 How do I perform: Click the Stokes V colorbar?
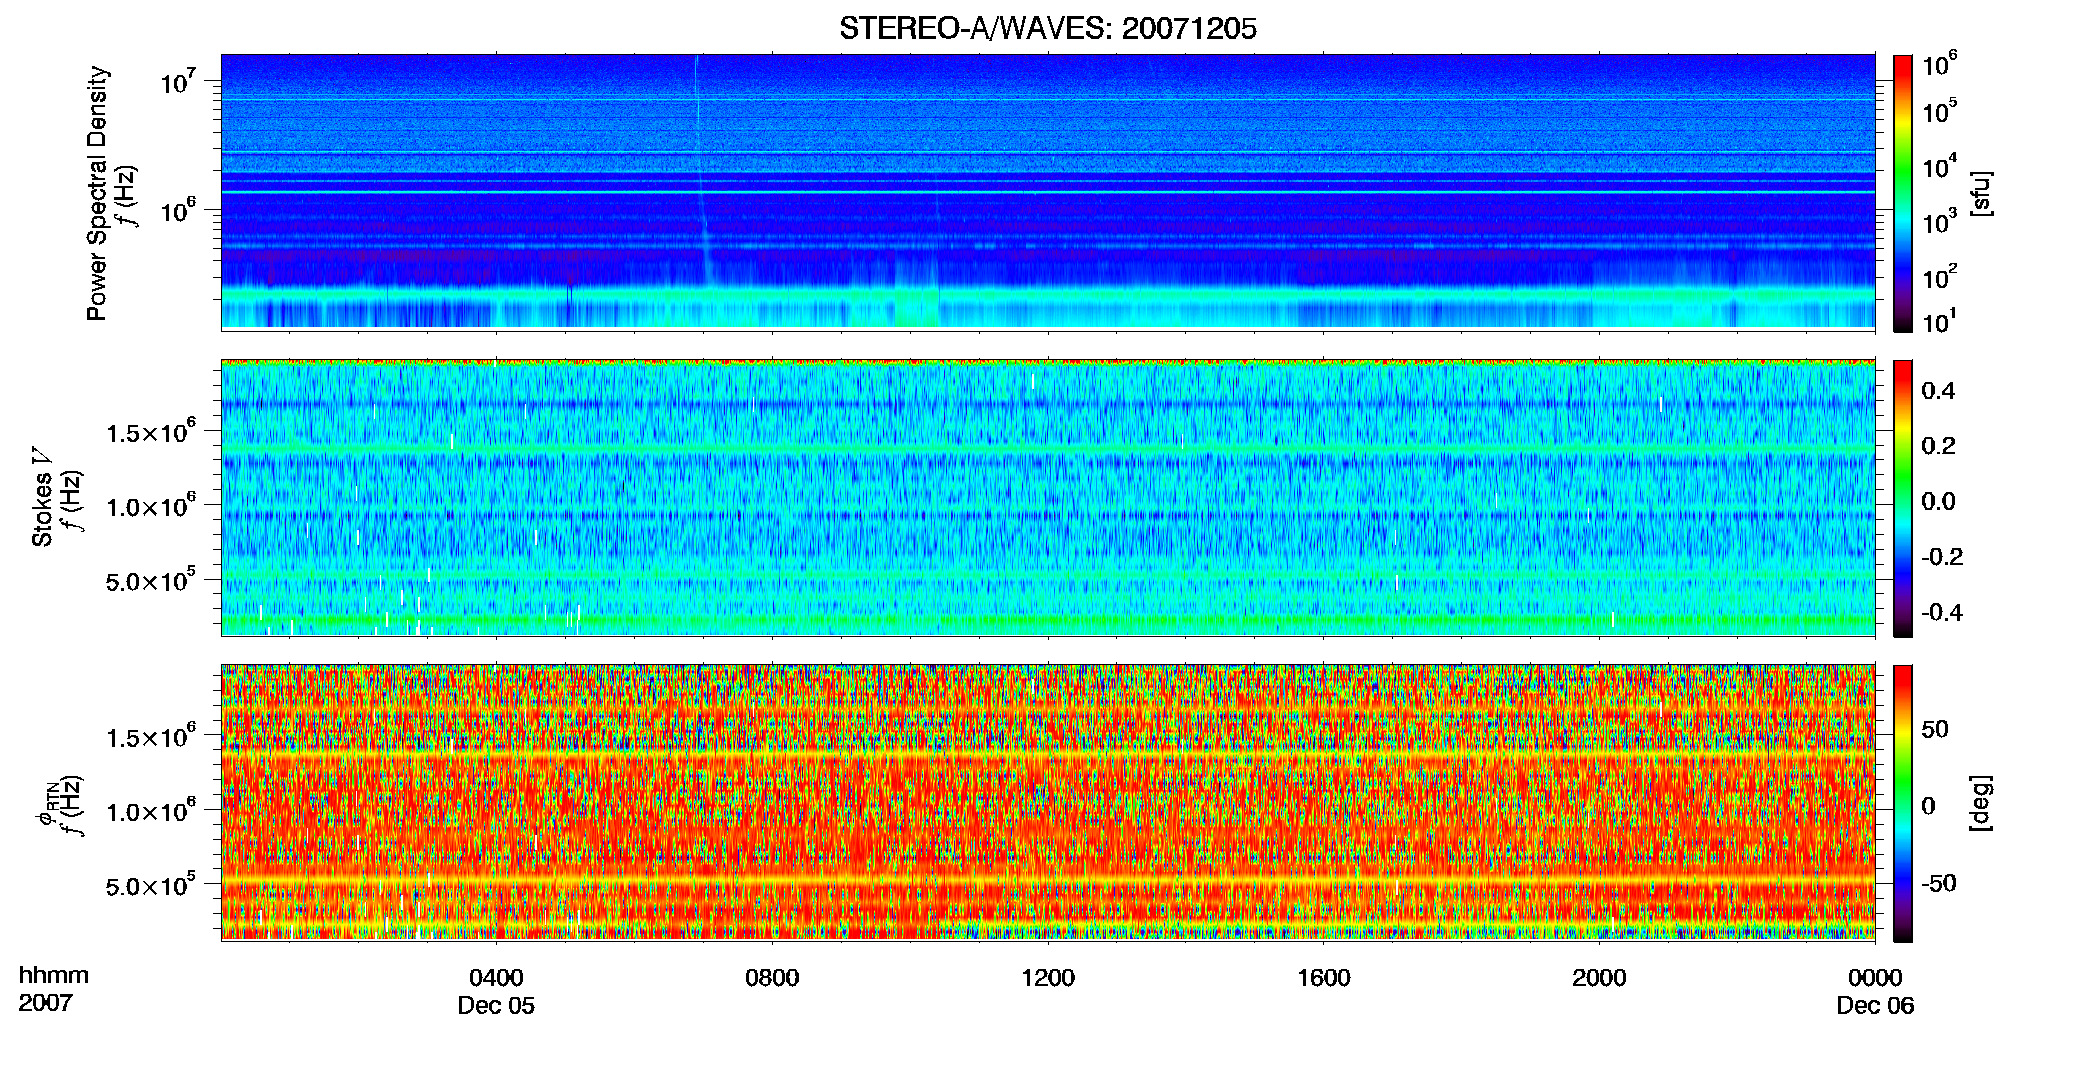[1903, 498]
